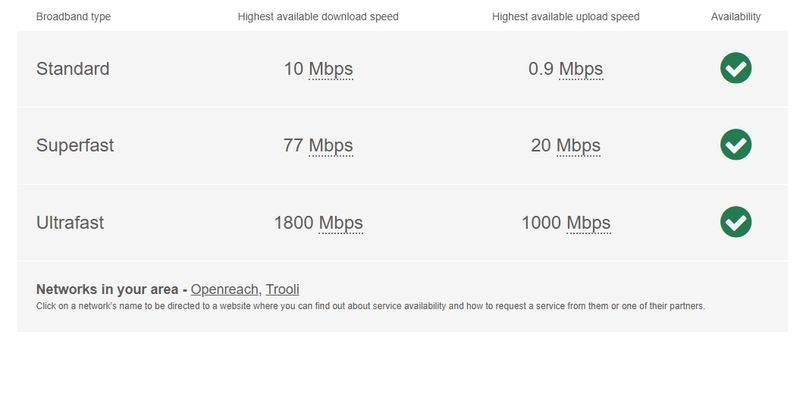Open the Trooli network link
Image resolution: width=800 pixels, height=409 pixels.
[x=282, y=289]
